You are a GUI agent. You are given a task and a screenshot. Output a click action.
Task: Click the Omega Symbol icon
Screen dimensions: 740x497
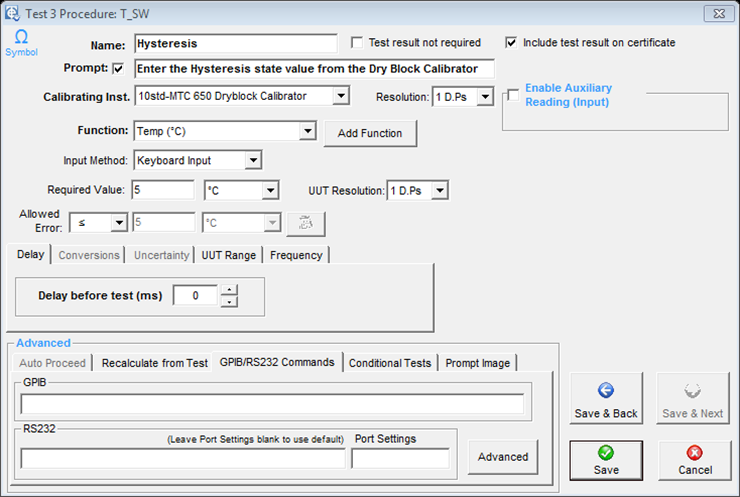coord(21,41)
